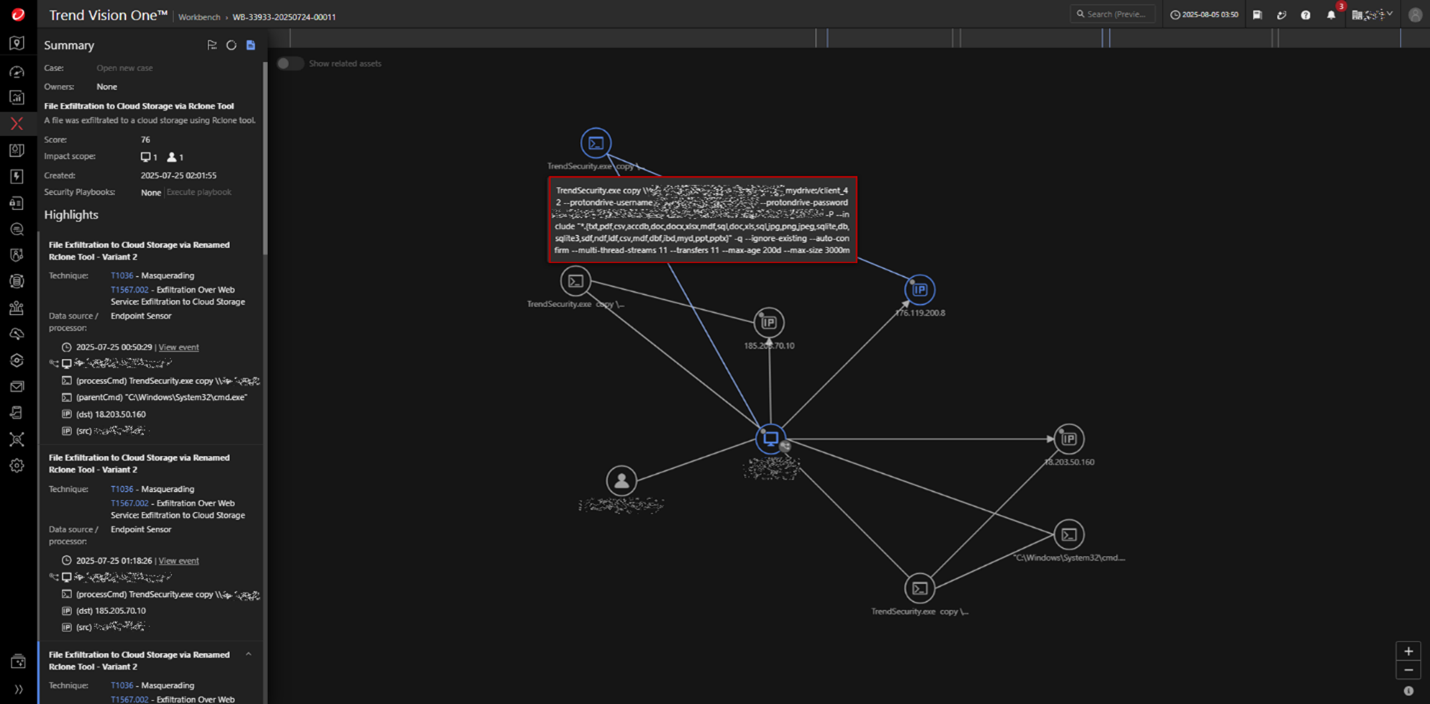The image size is (1430, 704).
Task: Select the user account node in graph
Action: pos(621,481)
